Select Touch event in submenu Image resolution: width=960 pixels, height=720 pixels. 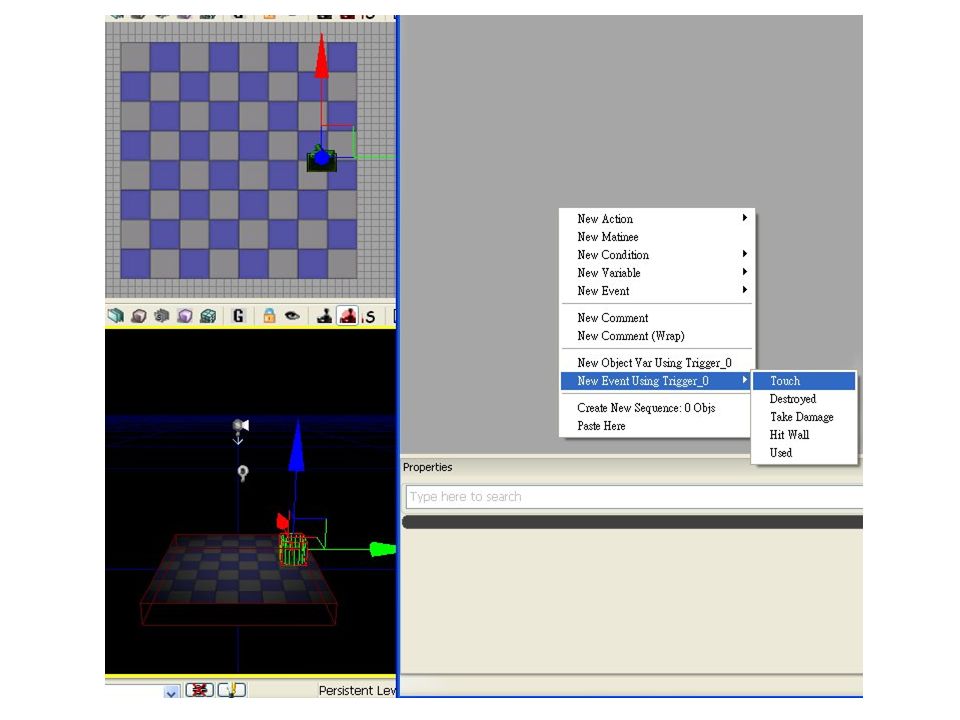point(804,381)
